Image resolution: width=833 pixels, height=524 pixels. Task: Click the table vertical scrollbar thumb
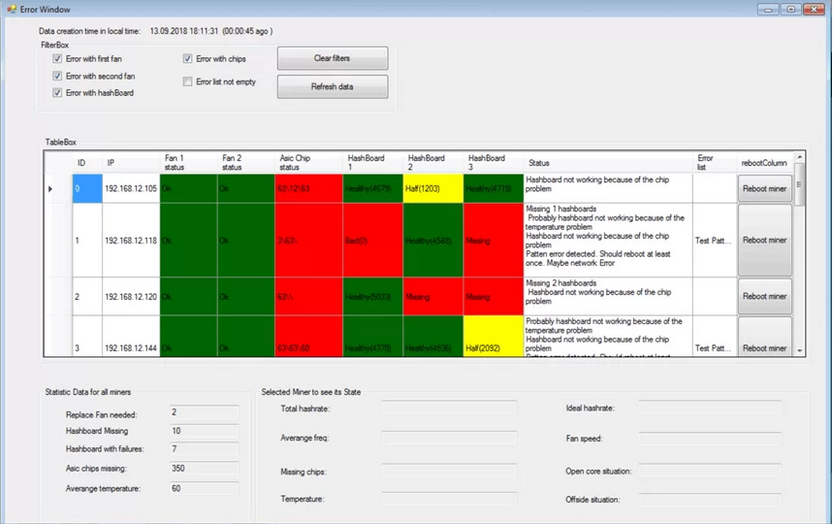[x=799, y=184]
